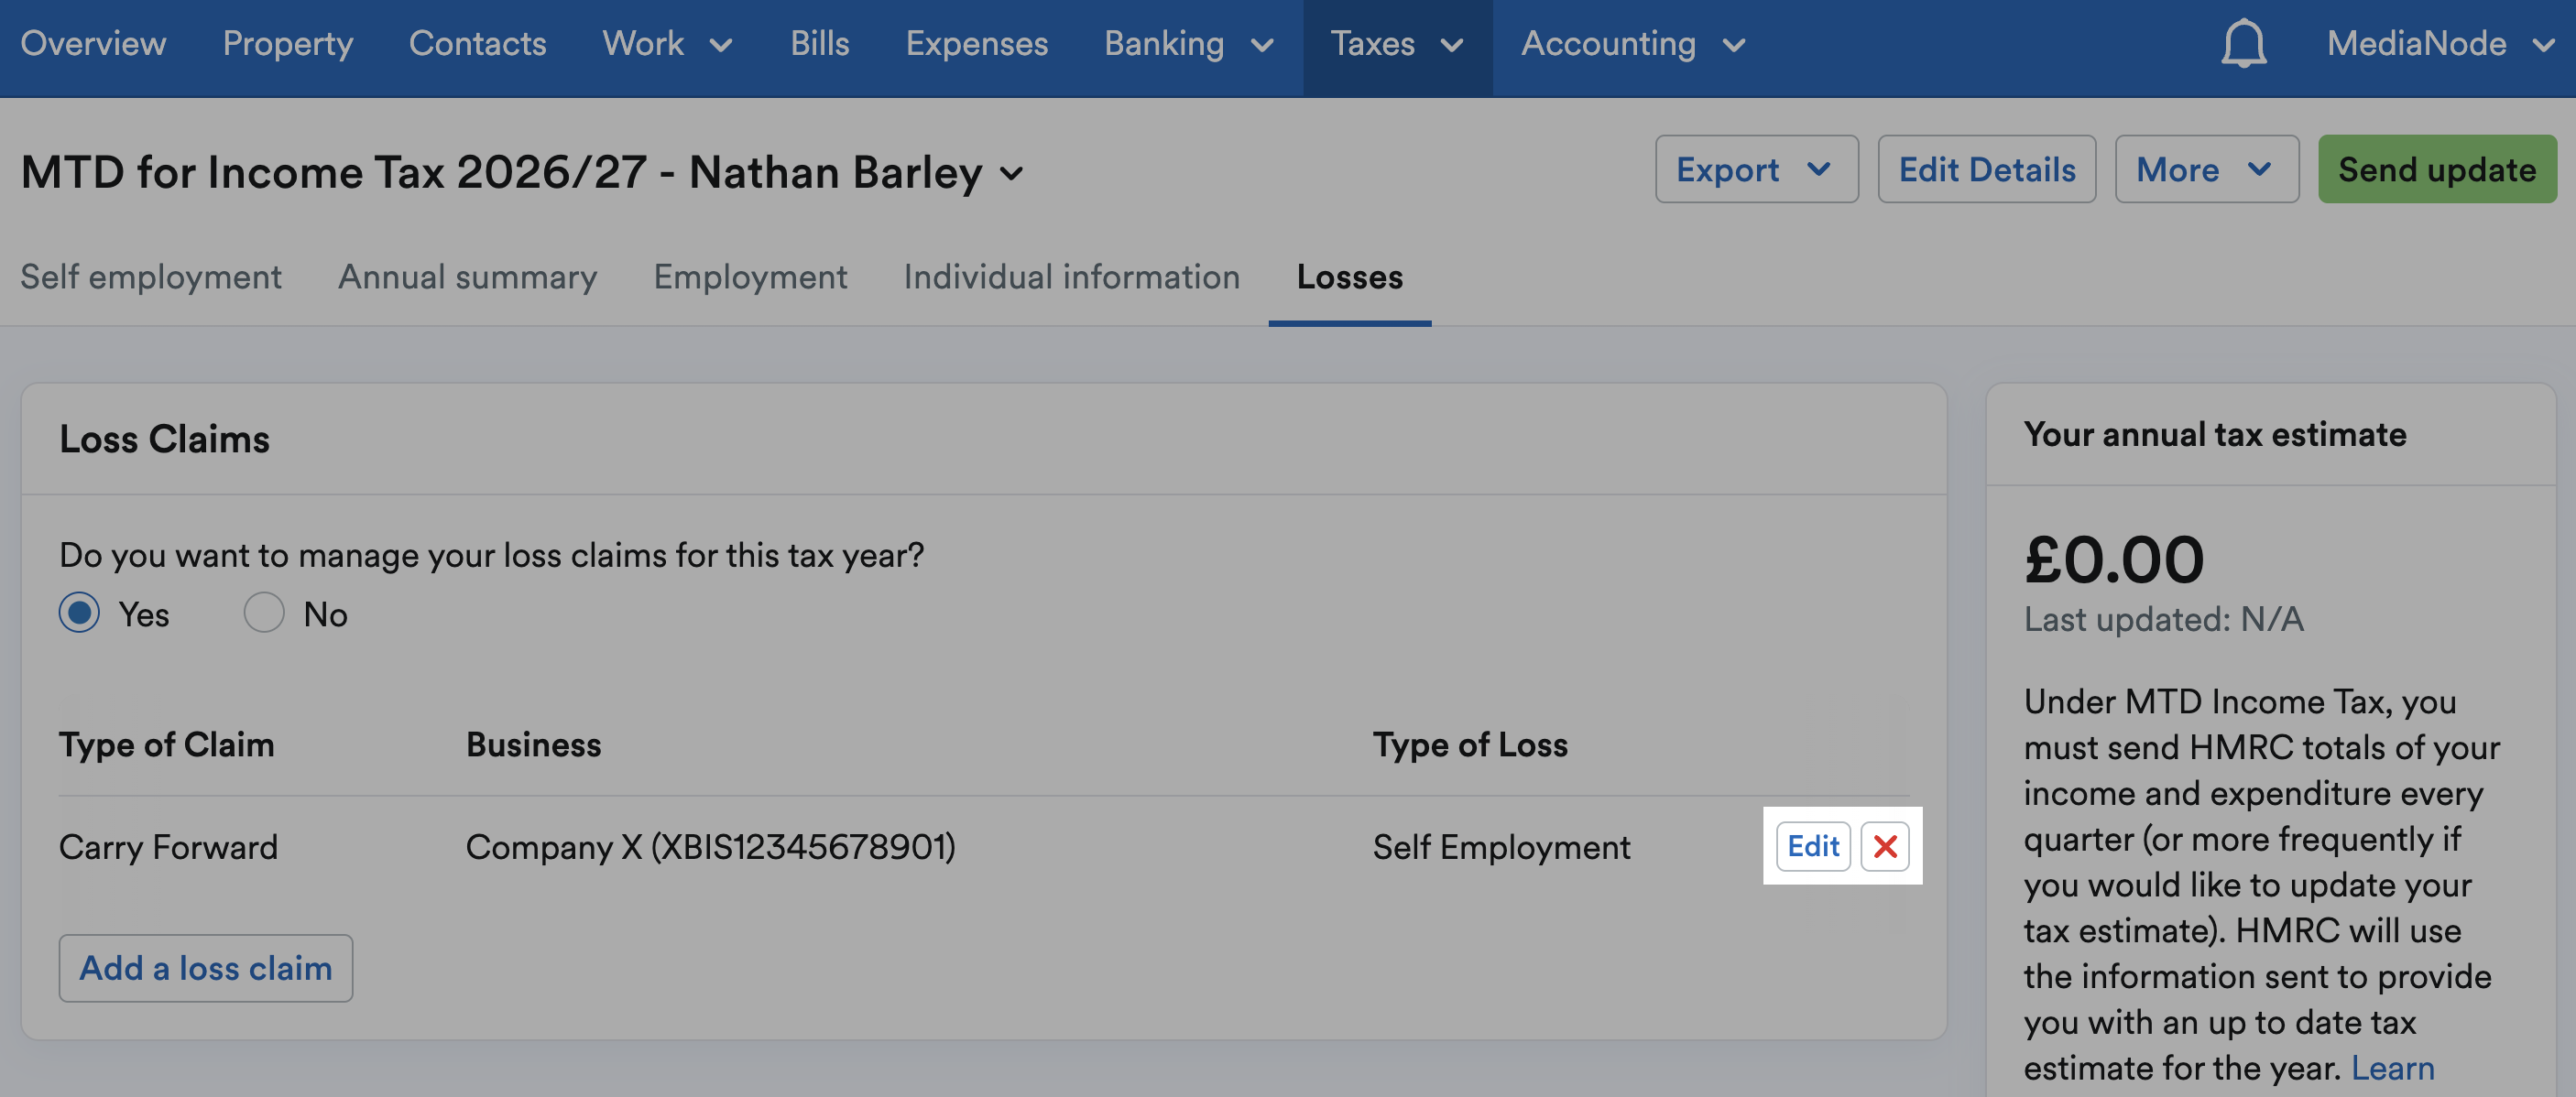Open the More dropdown

pos(2207,169)
